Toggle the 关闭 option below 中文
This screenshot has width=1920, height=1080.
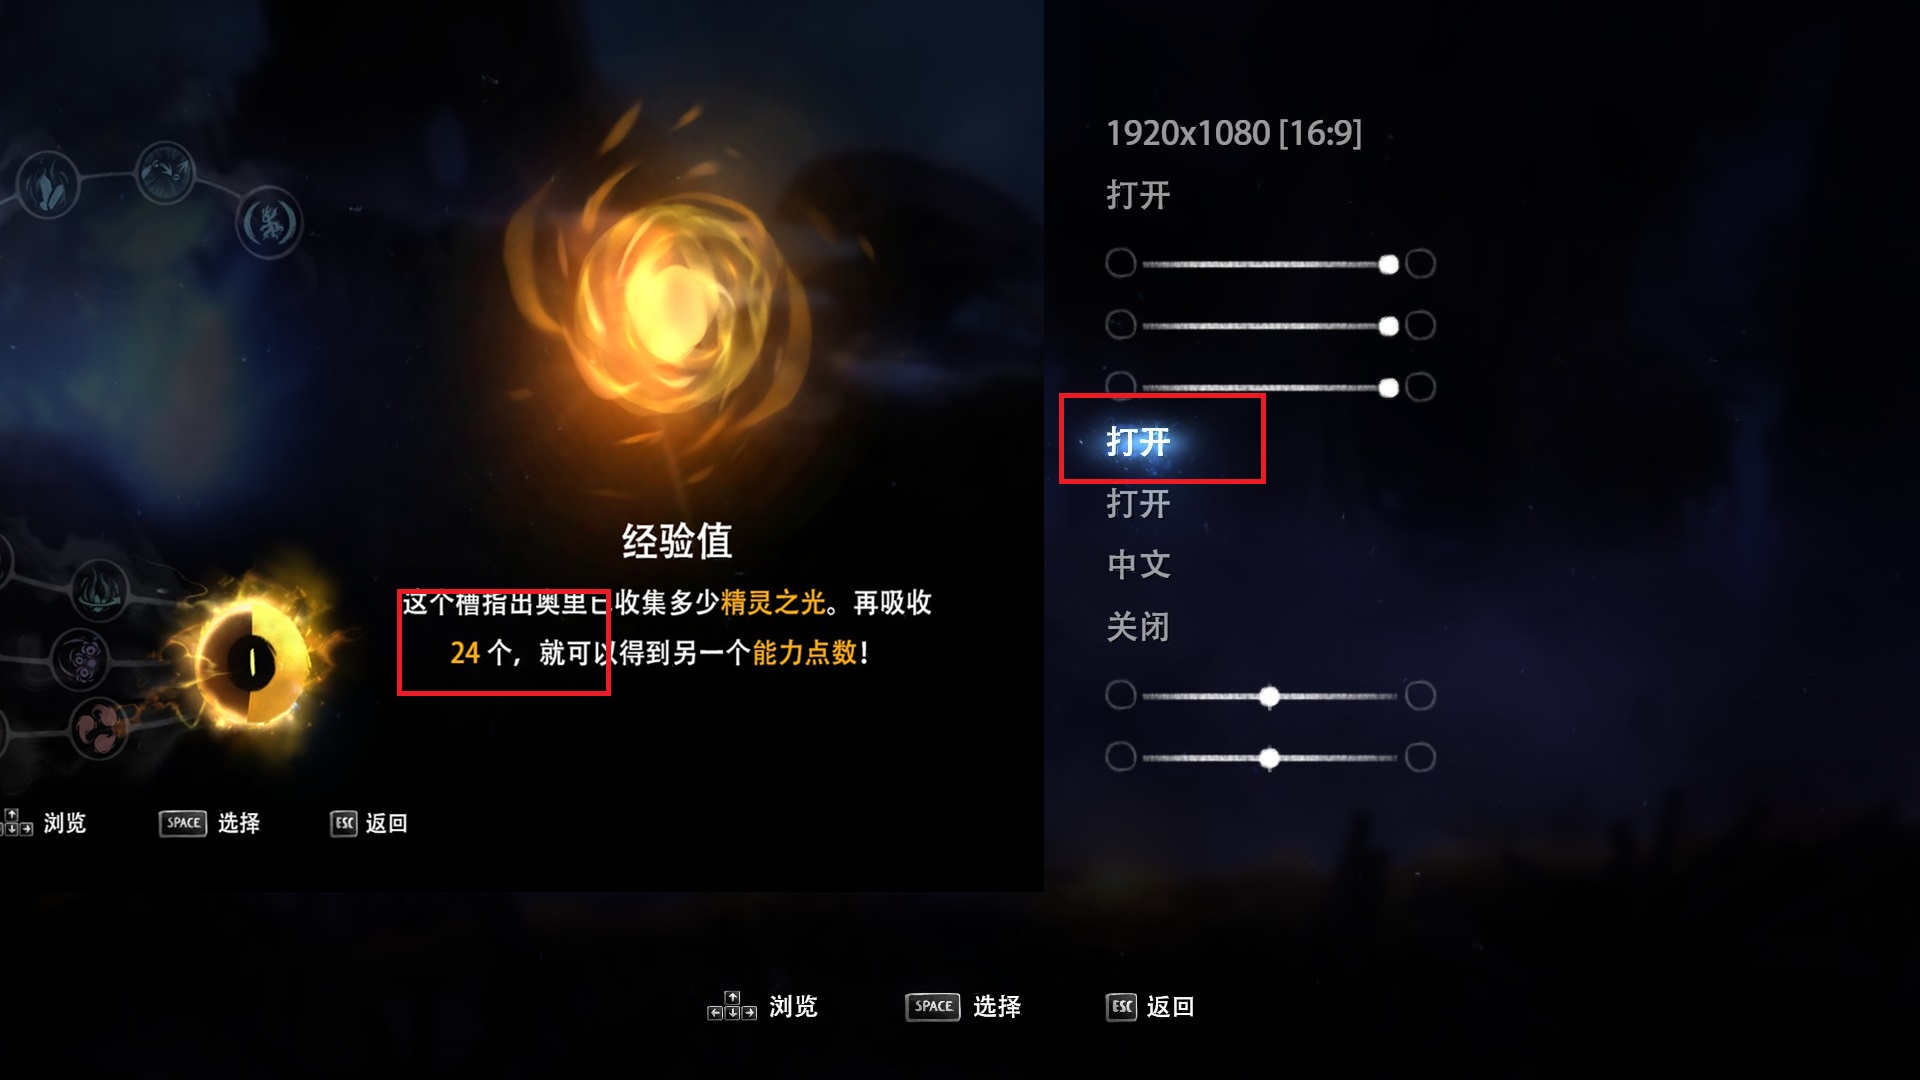coord(1138,627)
